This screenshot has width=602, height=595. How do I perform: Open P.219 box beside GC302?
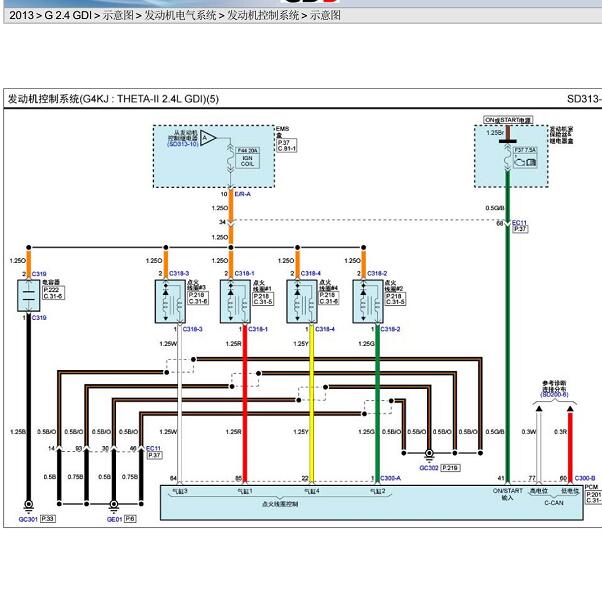tap(450, 468)
